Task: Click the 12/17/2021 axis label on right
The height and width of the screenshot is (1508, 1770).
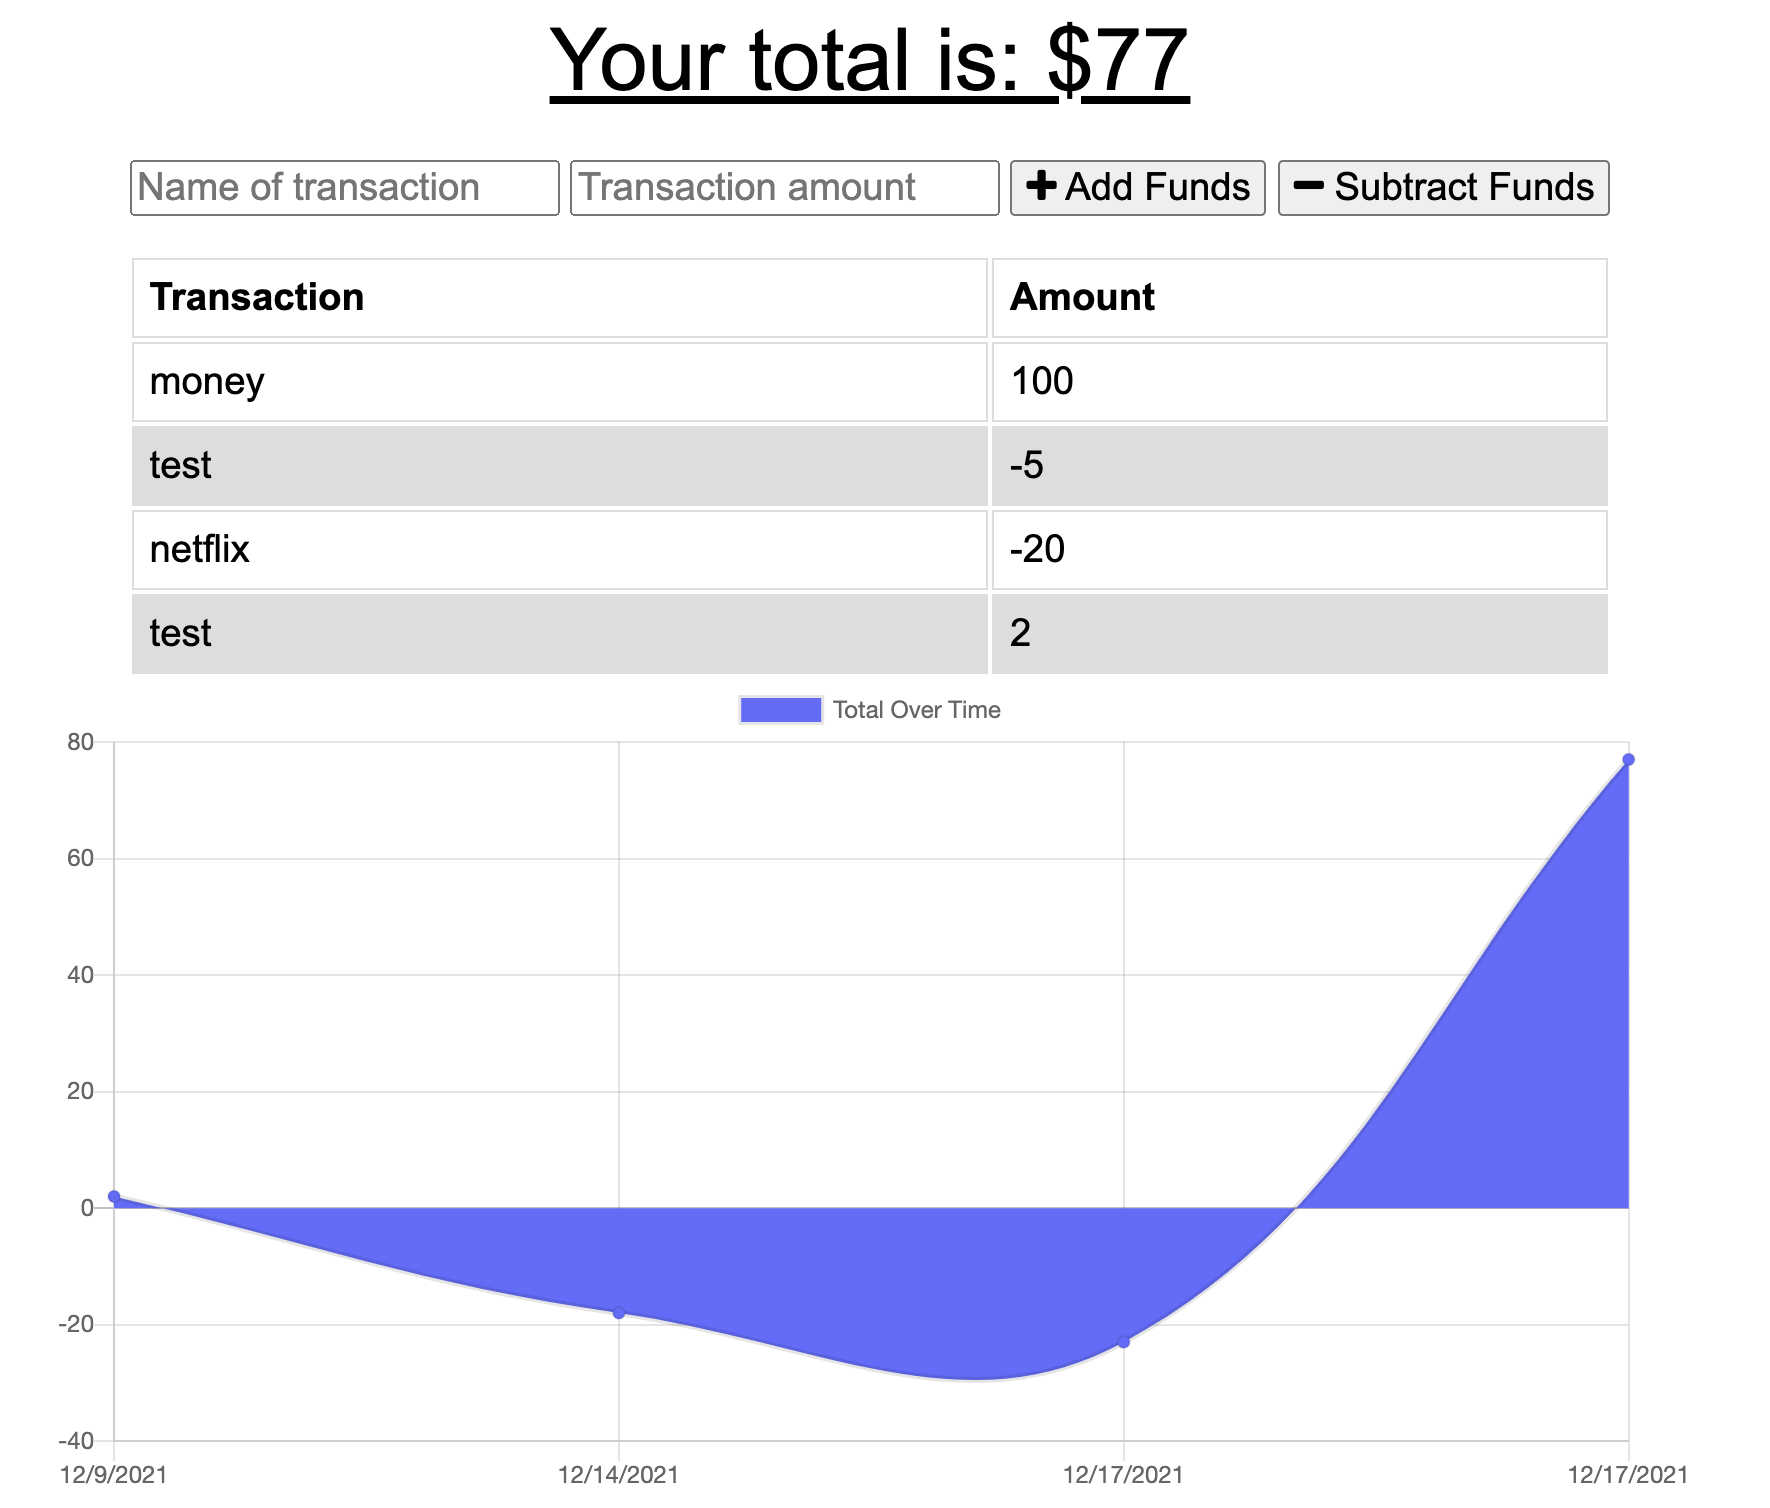Action: 1627,1473
